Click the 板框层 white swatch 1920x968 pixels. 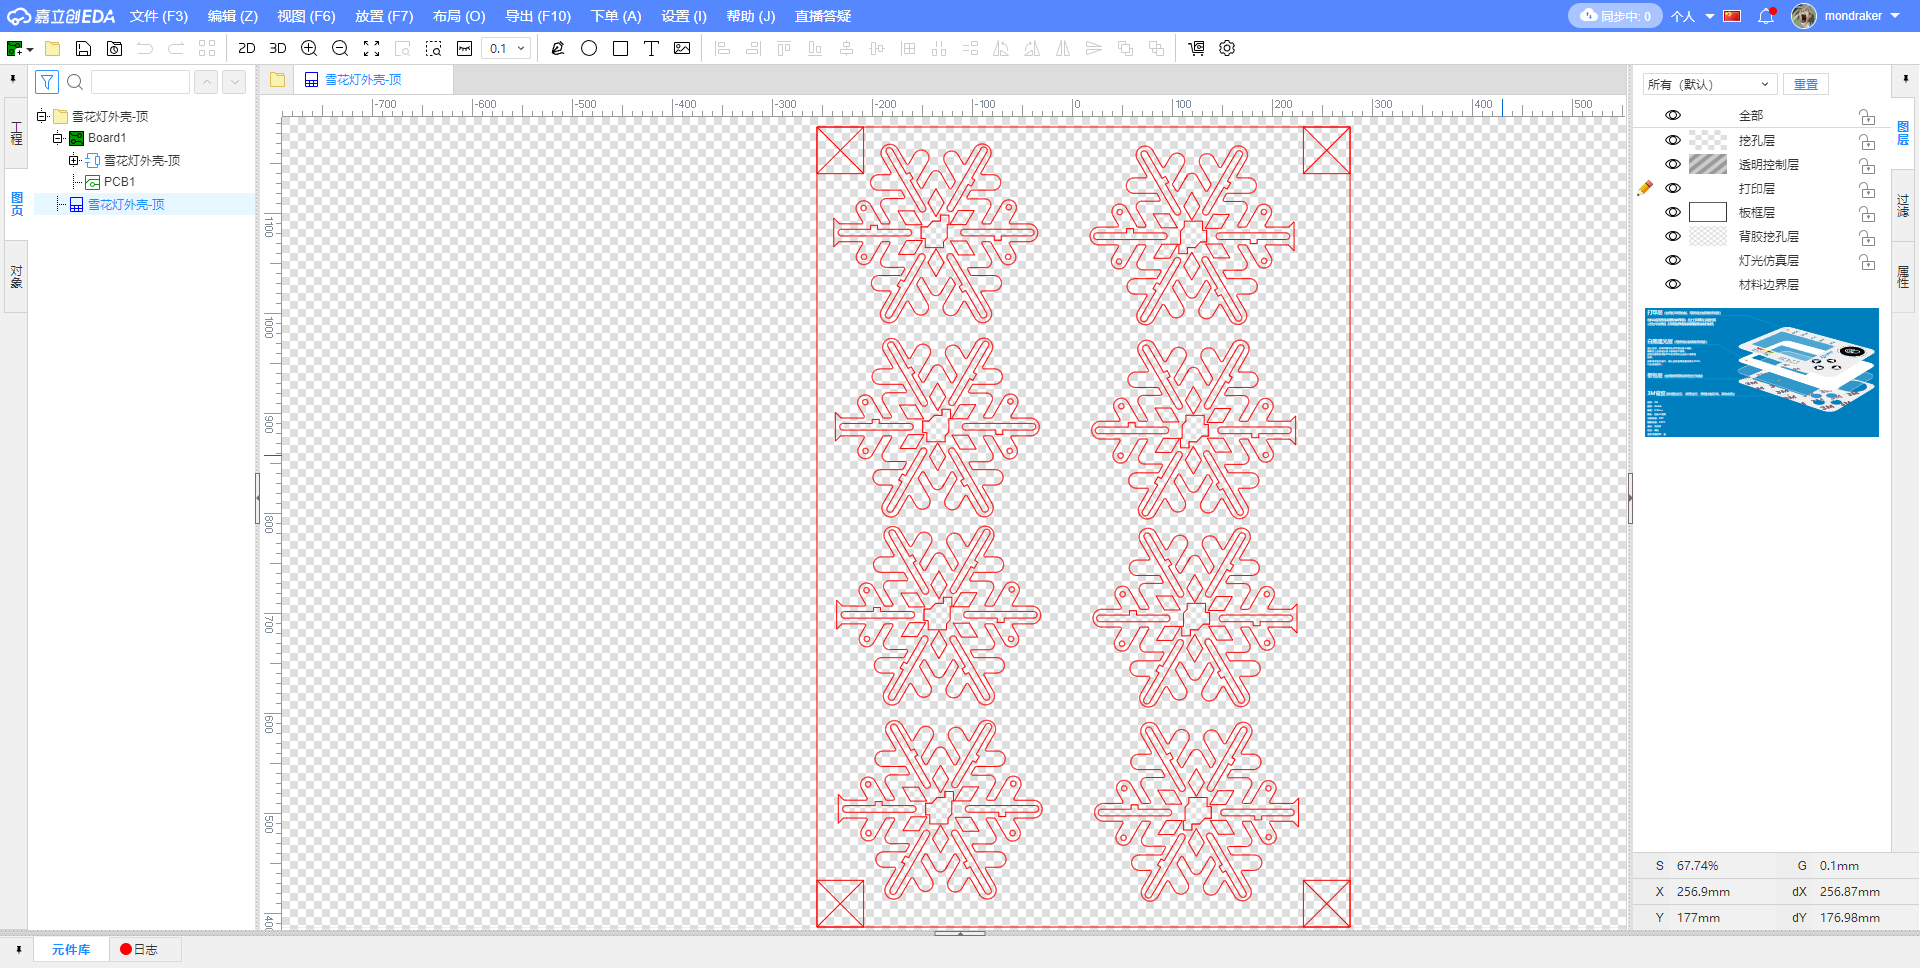click(1708, 212)
